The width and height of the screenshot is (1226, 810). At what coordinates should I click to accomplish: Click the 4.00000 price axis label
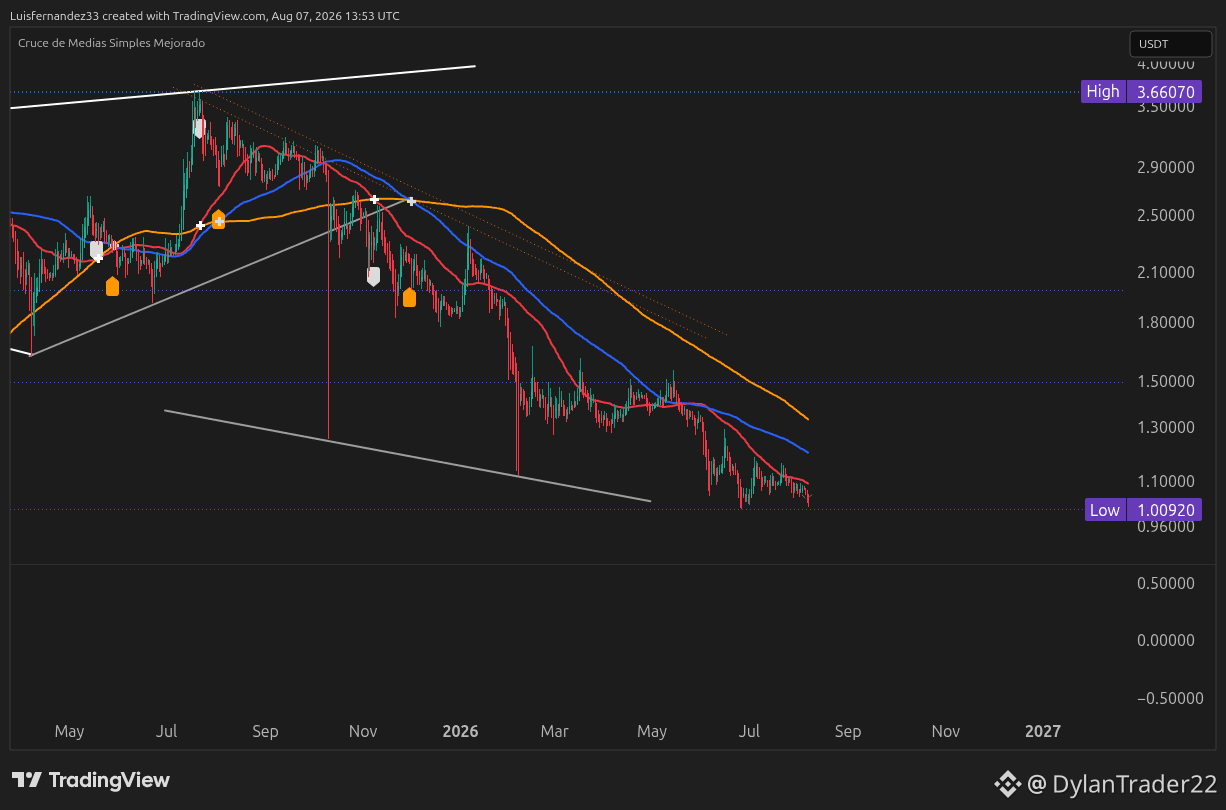[1166, 63]
